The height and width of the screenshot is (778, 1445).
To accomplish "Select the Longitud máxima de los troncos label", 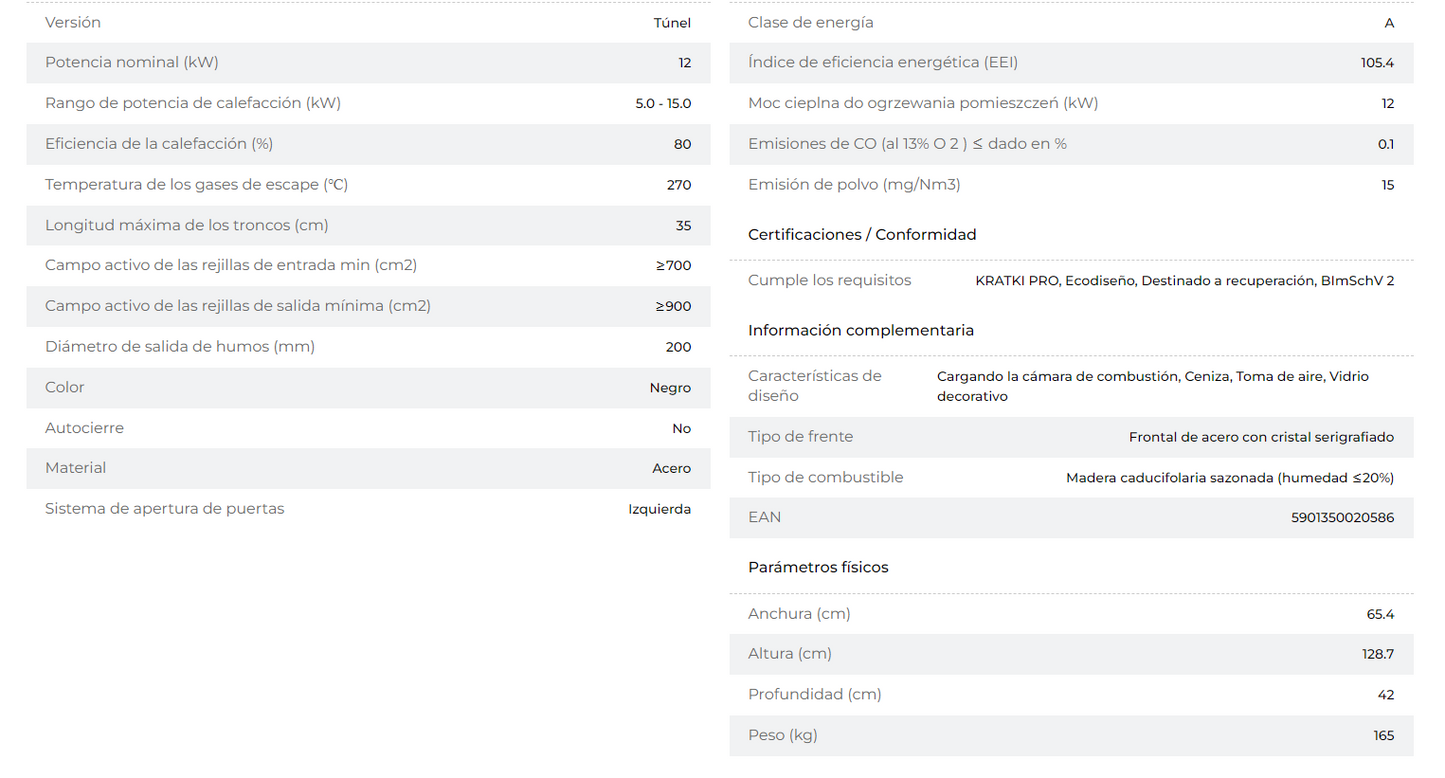I will [x=186, y=225].
